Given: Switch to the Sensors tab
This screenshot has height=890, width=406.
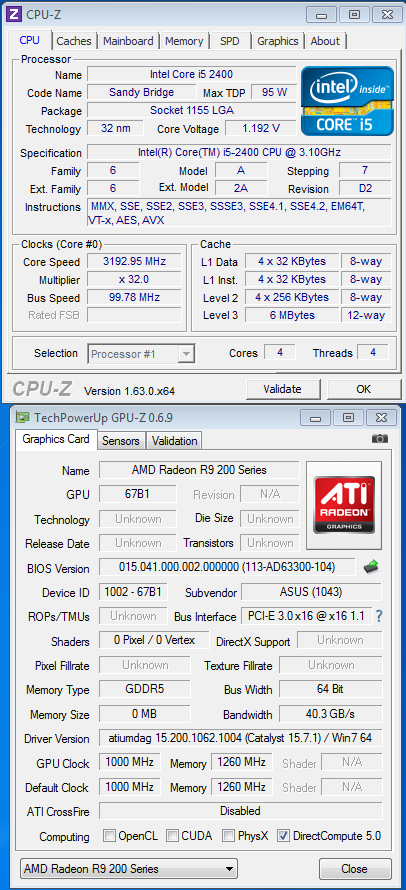Looking at the screenshot, I should pos(121,441).
